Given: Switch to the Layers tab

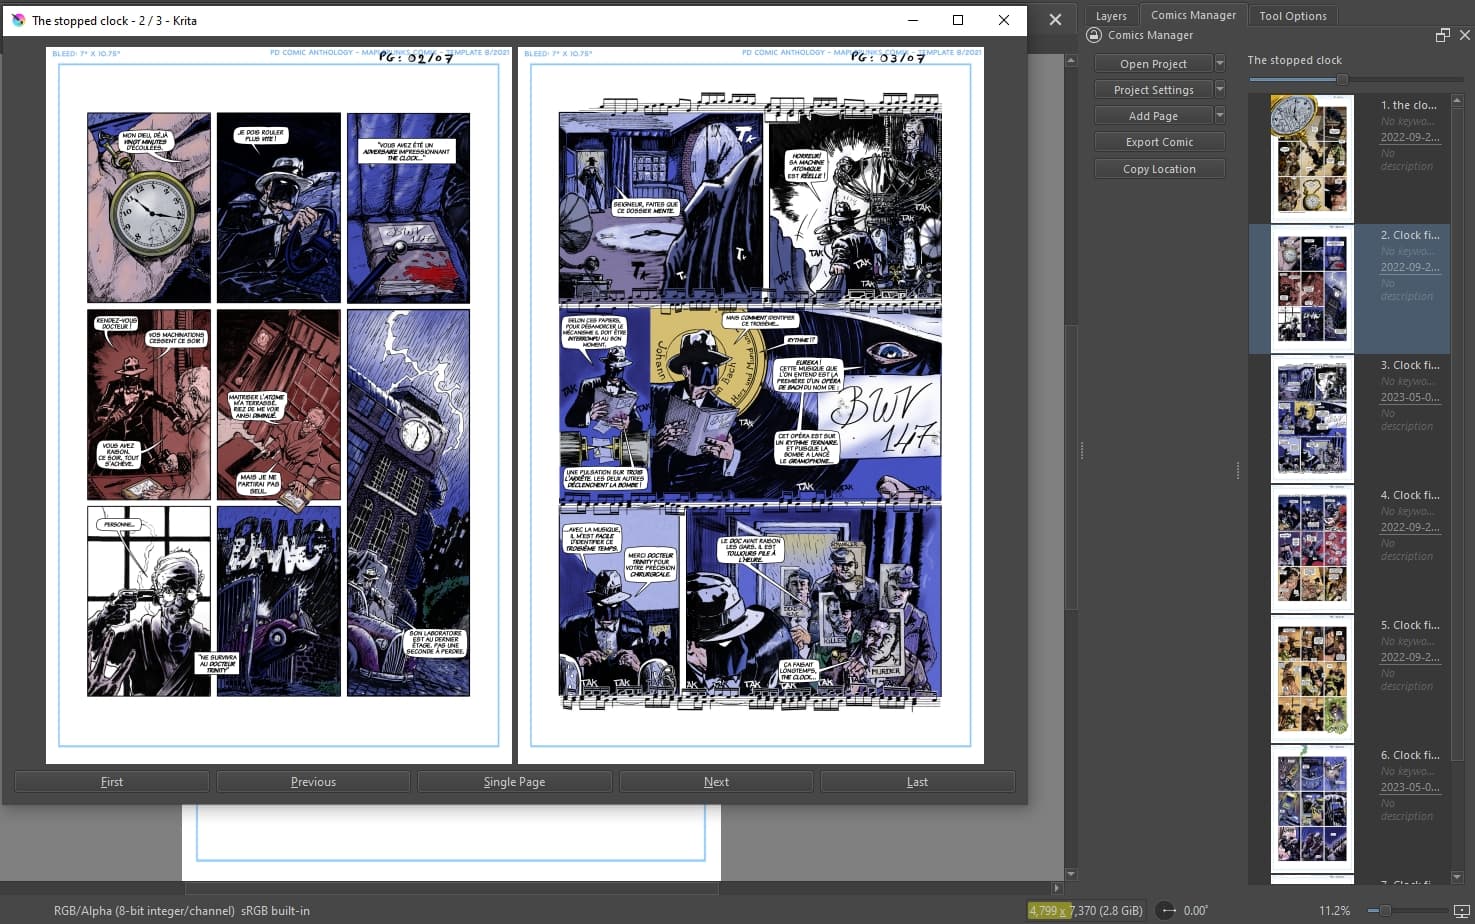Looking at the screenshot, I should [x=1111, y=16].
